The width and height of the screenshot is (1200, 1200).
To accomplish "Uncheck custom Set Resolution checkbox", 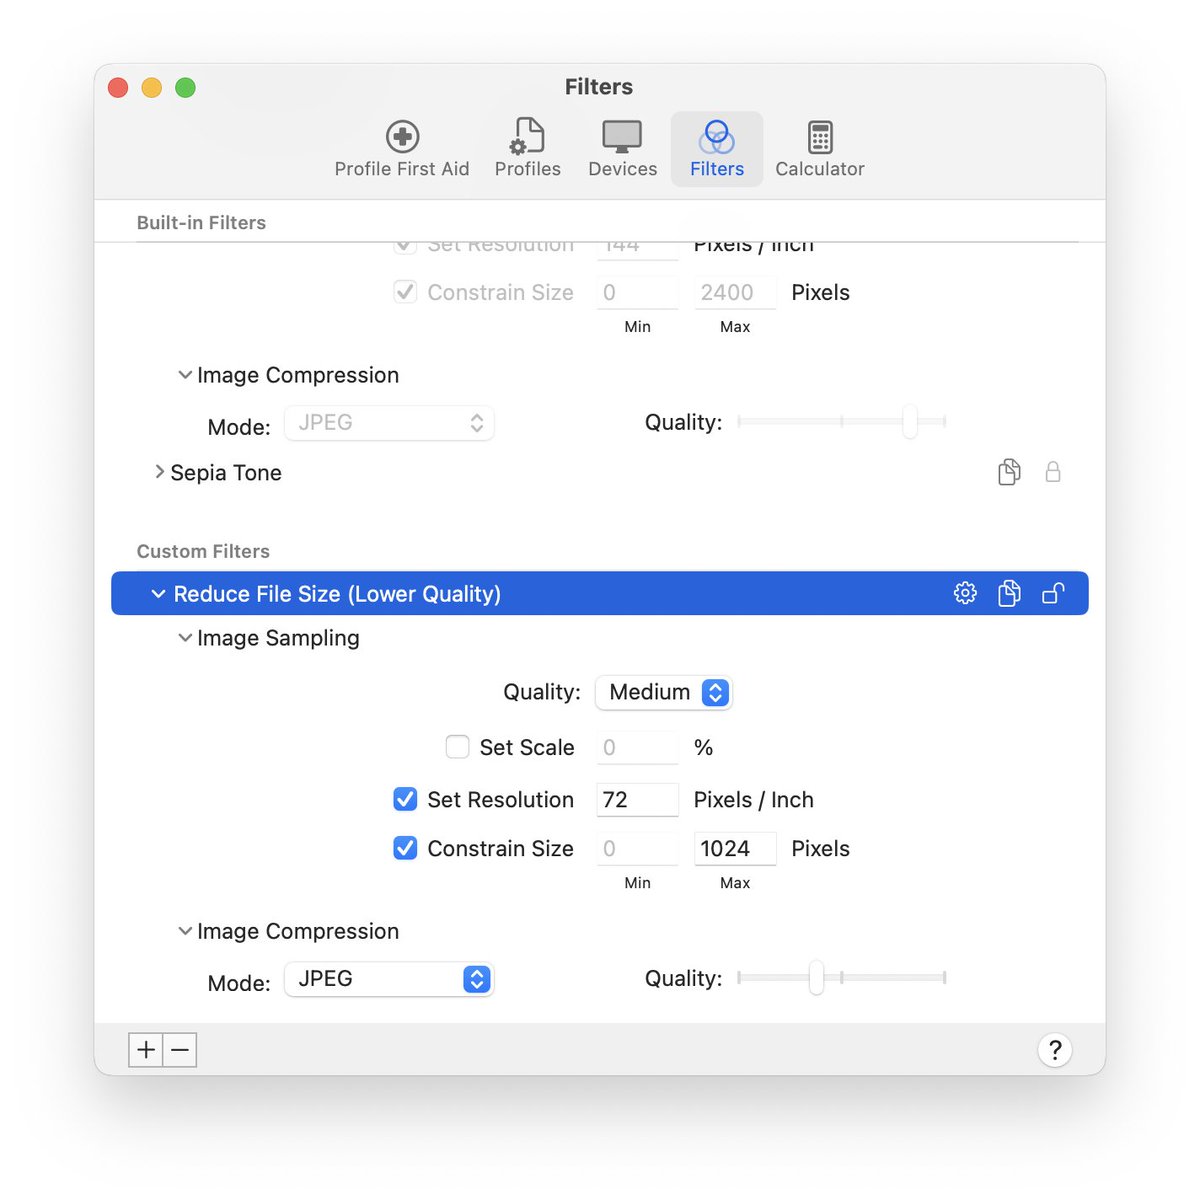I will pos(405,799).
